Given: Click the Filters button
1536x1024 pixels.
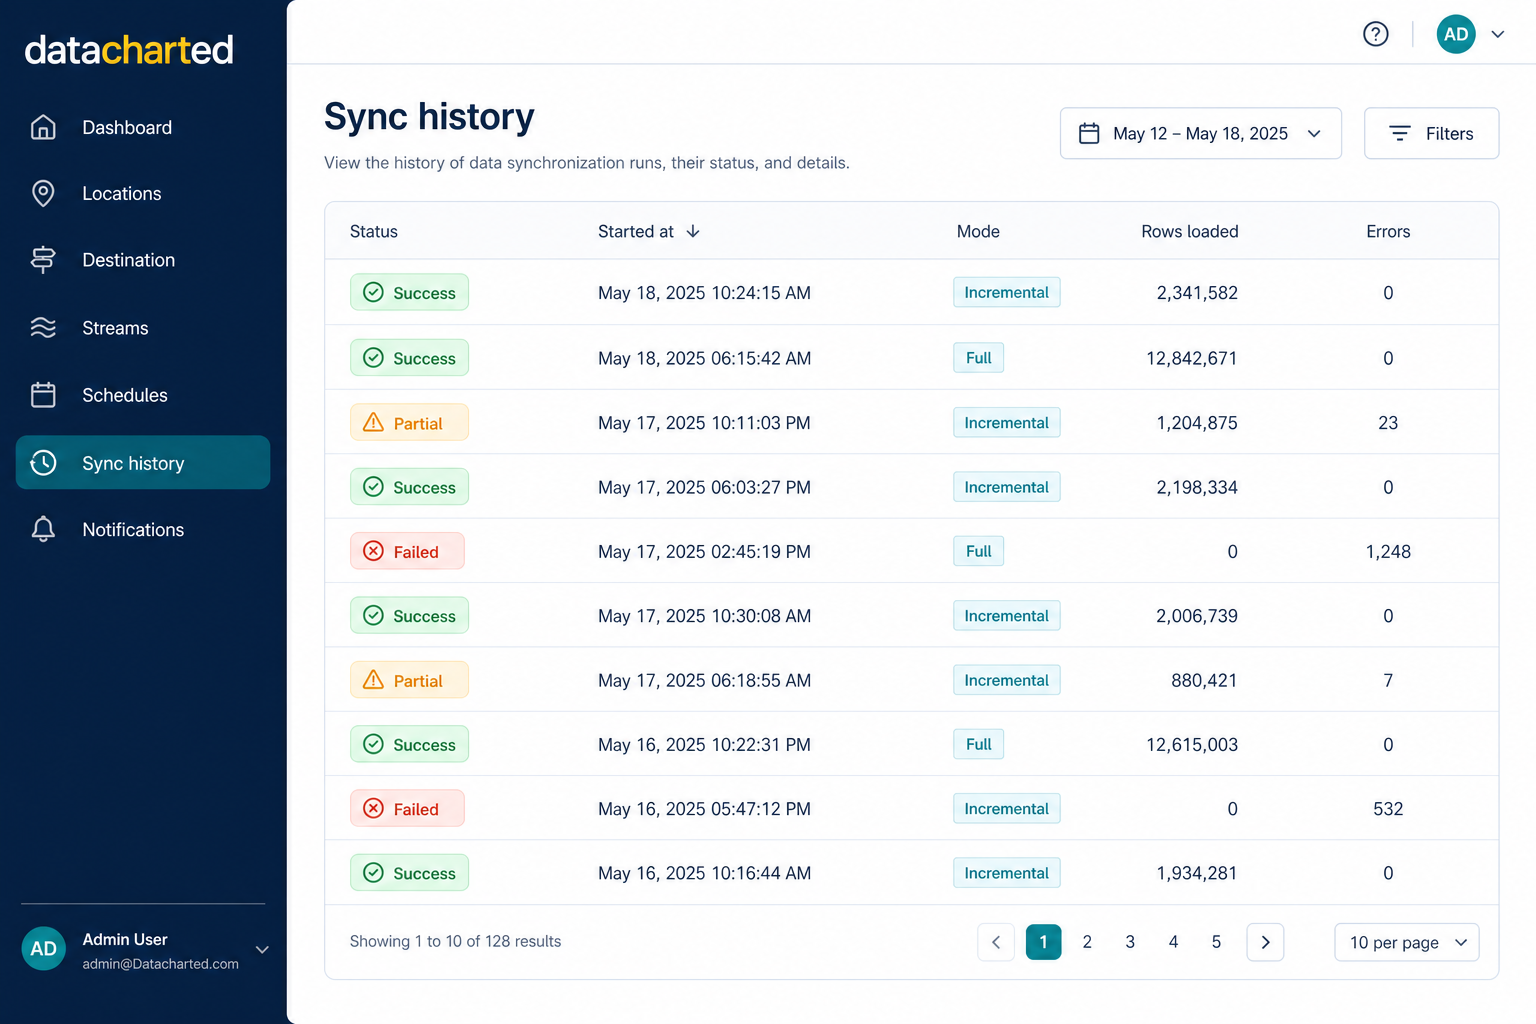Looking at the screenshot, I should (x=1431, y=133).
